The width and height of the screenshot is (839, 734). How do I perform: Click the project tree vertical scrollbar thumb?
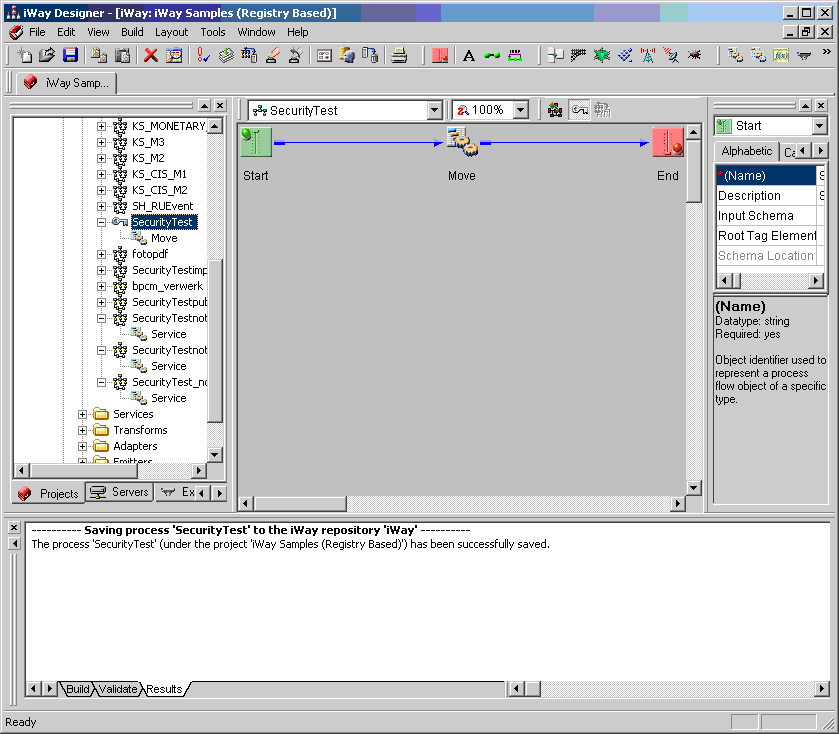tap(215, 340)
